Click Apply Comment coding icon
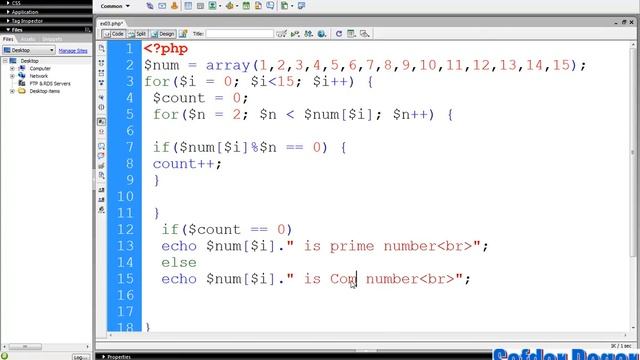 pos(102,146)
